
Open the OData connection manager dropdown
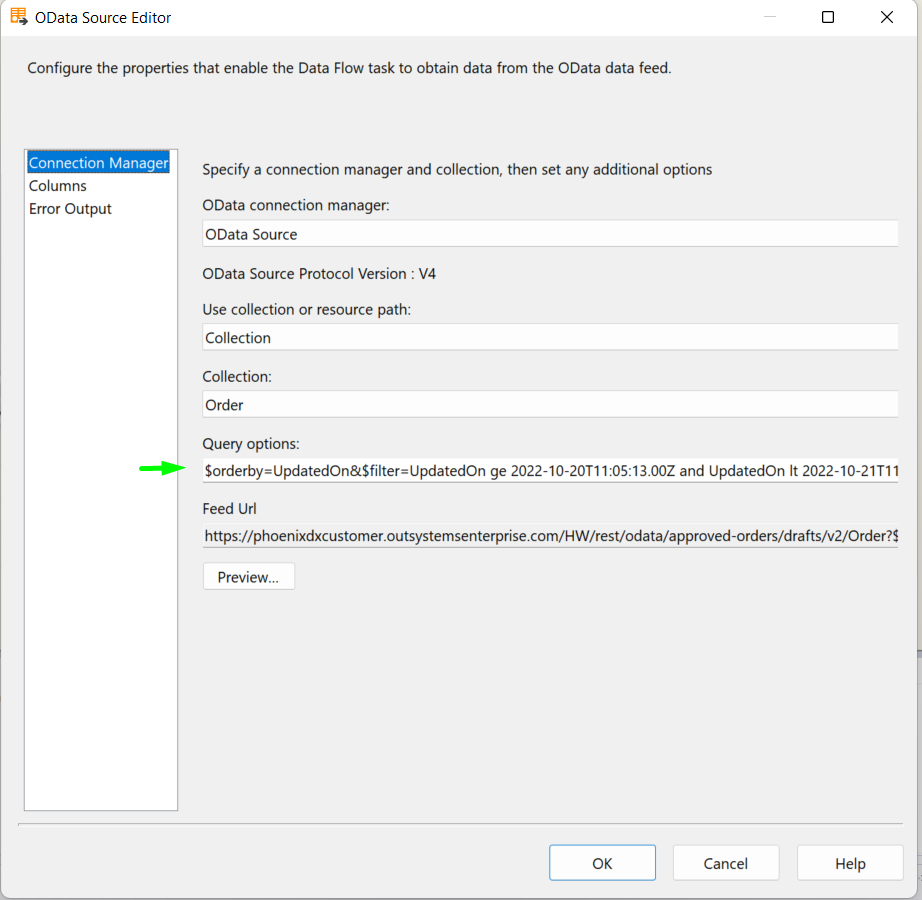click(x=550, y=234)
